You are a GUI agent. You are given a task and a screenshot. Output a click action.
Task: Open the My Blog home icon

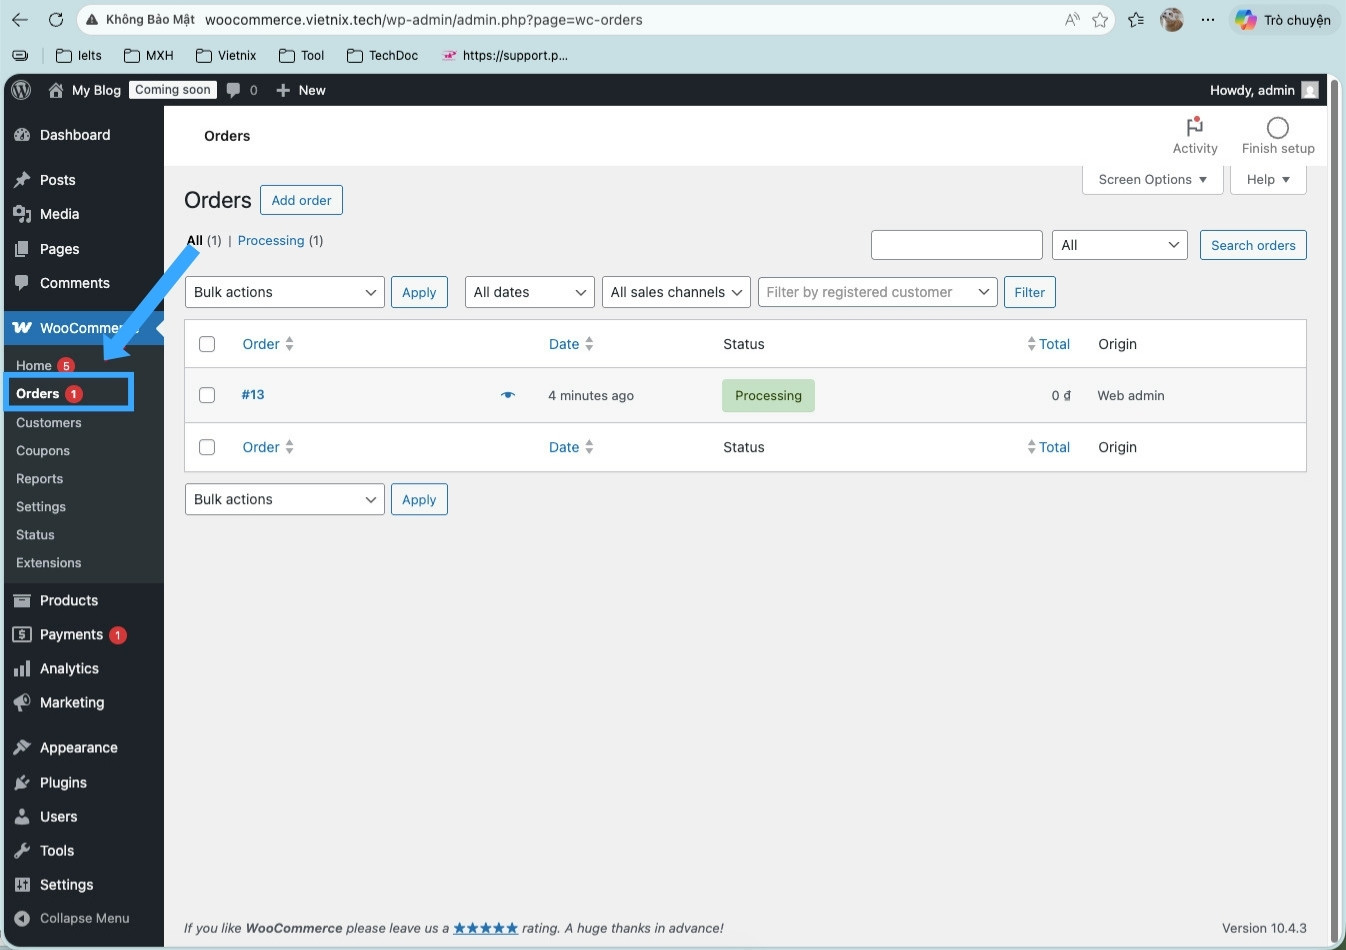point(56,90)
